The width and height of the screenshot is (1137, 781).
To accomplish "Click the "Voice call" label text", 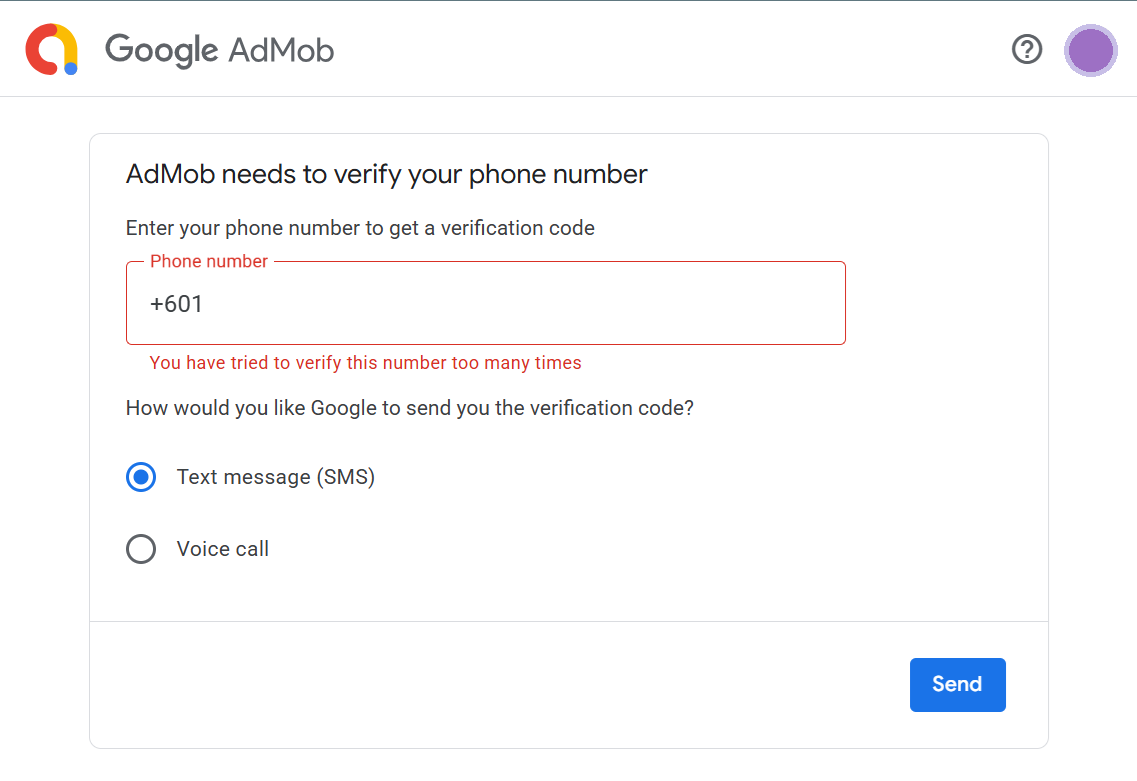I will [x=222, y=549].
